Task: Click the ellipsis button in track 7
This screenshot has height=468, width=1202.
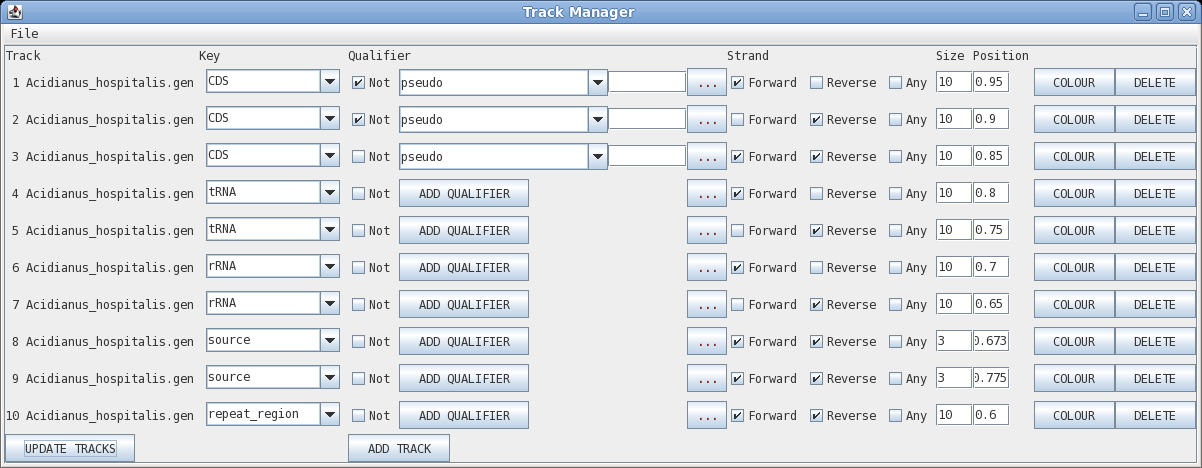Action: [706, 305]
